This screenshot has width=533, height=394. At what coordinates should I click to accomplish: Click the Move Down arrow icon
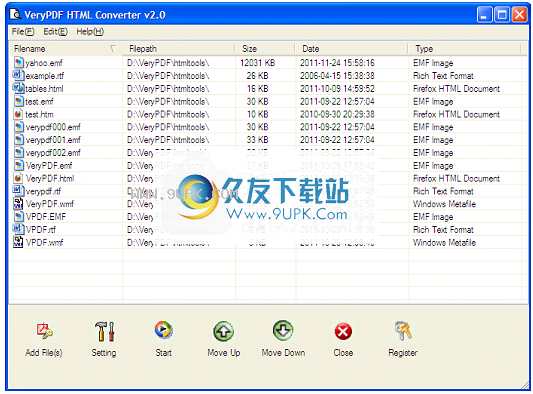click(x=283, y=330)
